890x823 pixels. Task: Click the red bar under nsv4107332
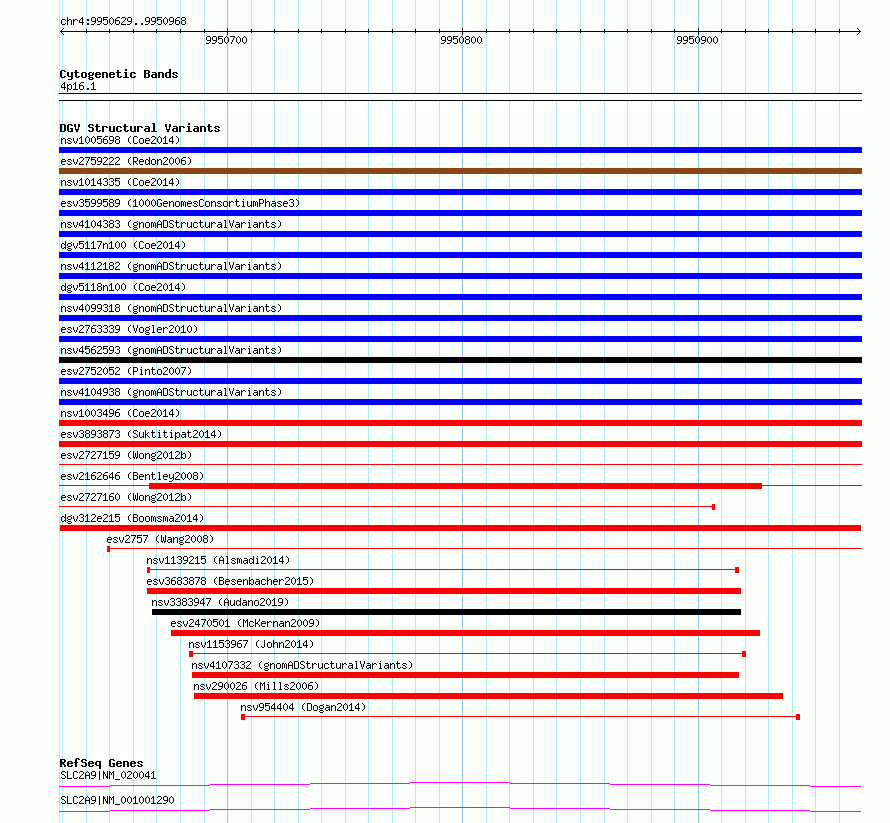click(465, 675)
